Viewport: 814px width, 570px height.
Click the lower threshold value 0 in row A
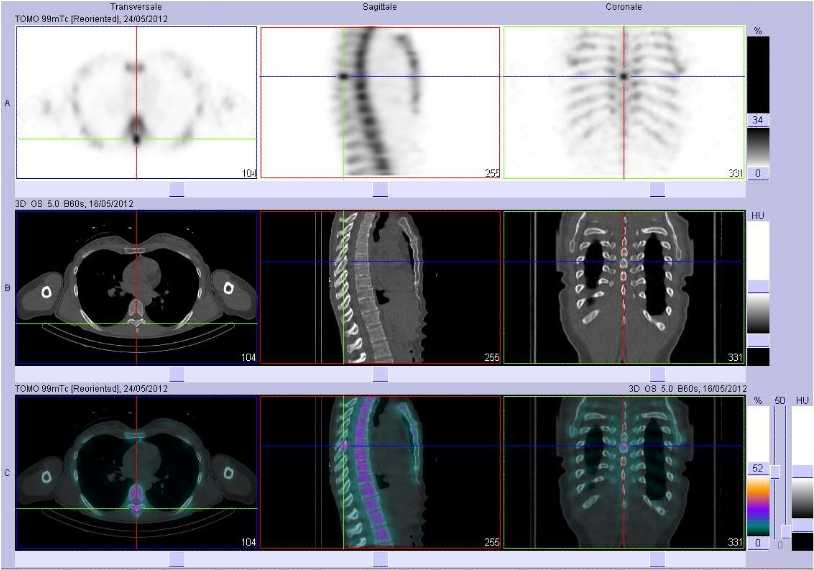pos(758,173)
